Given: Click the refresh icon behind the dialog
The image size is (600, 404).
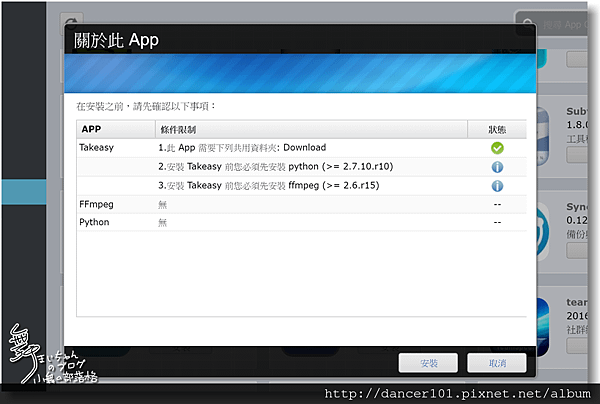Looking at the screenshot, I should click(71, 21).
